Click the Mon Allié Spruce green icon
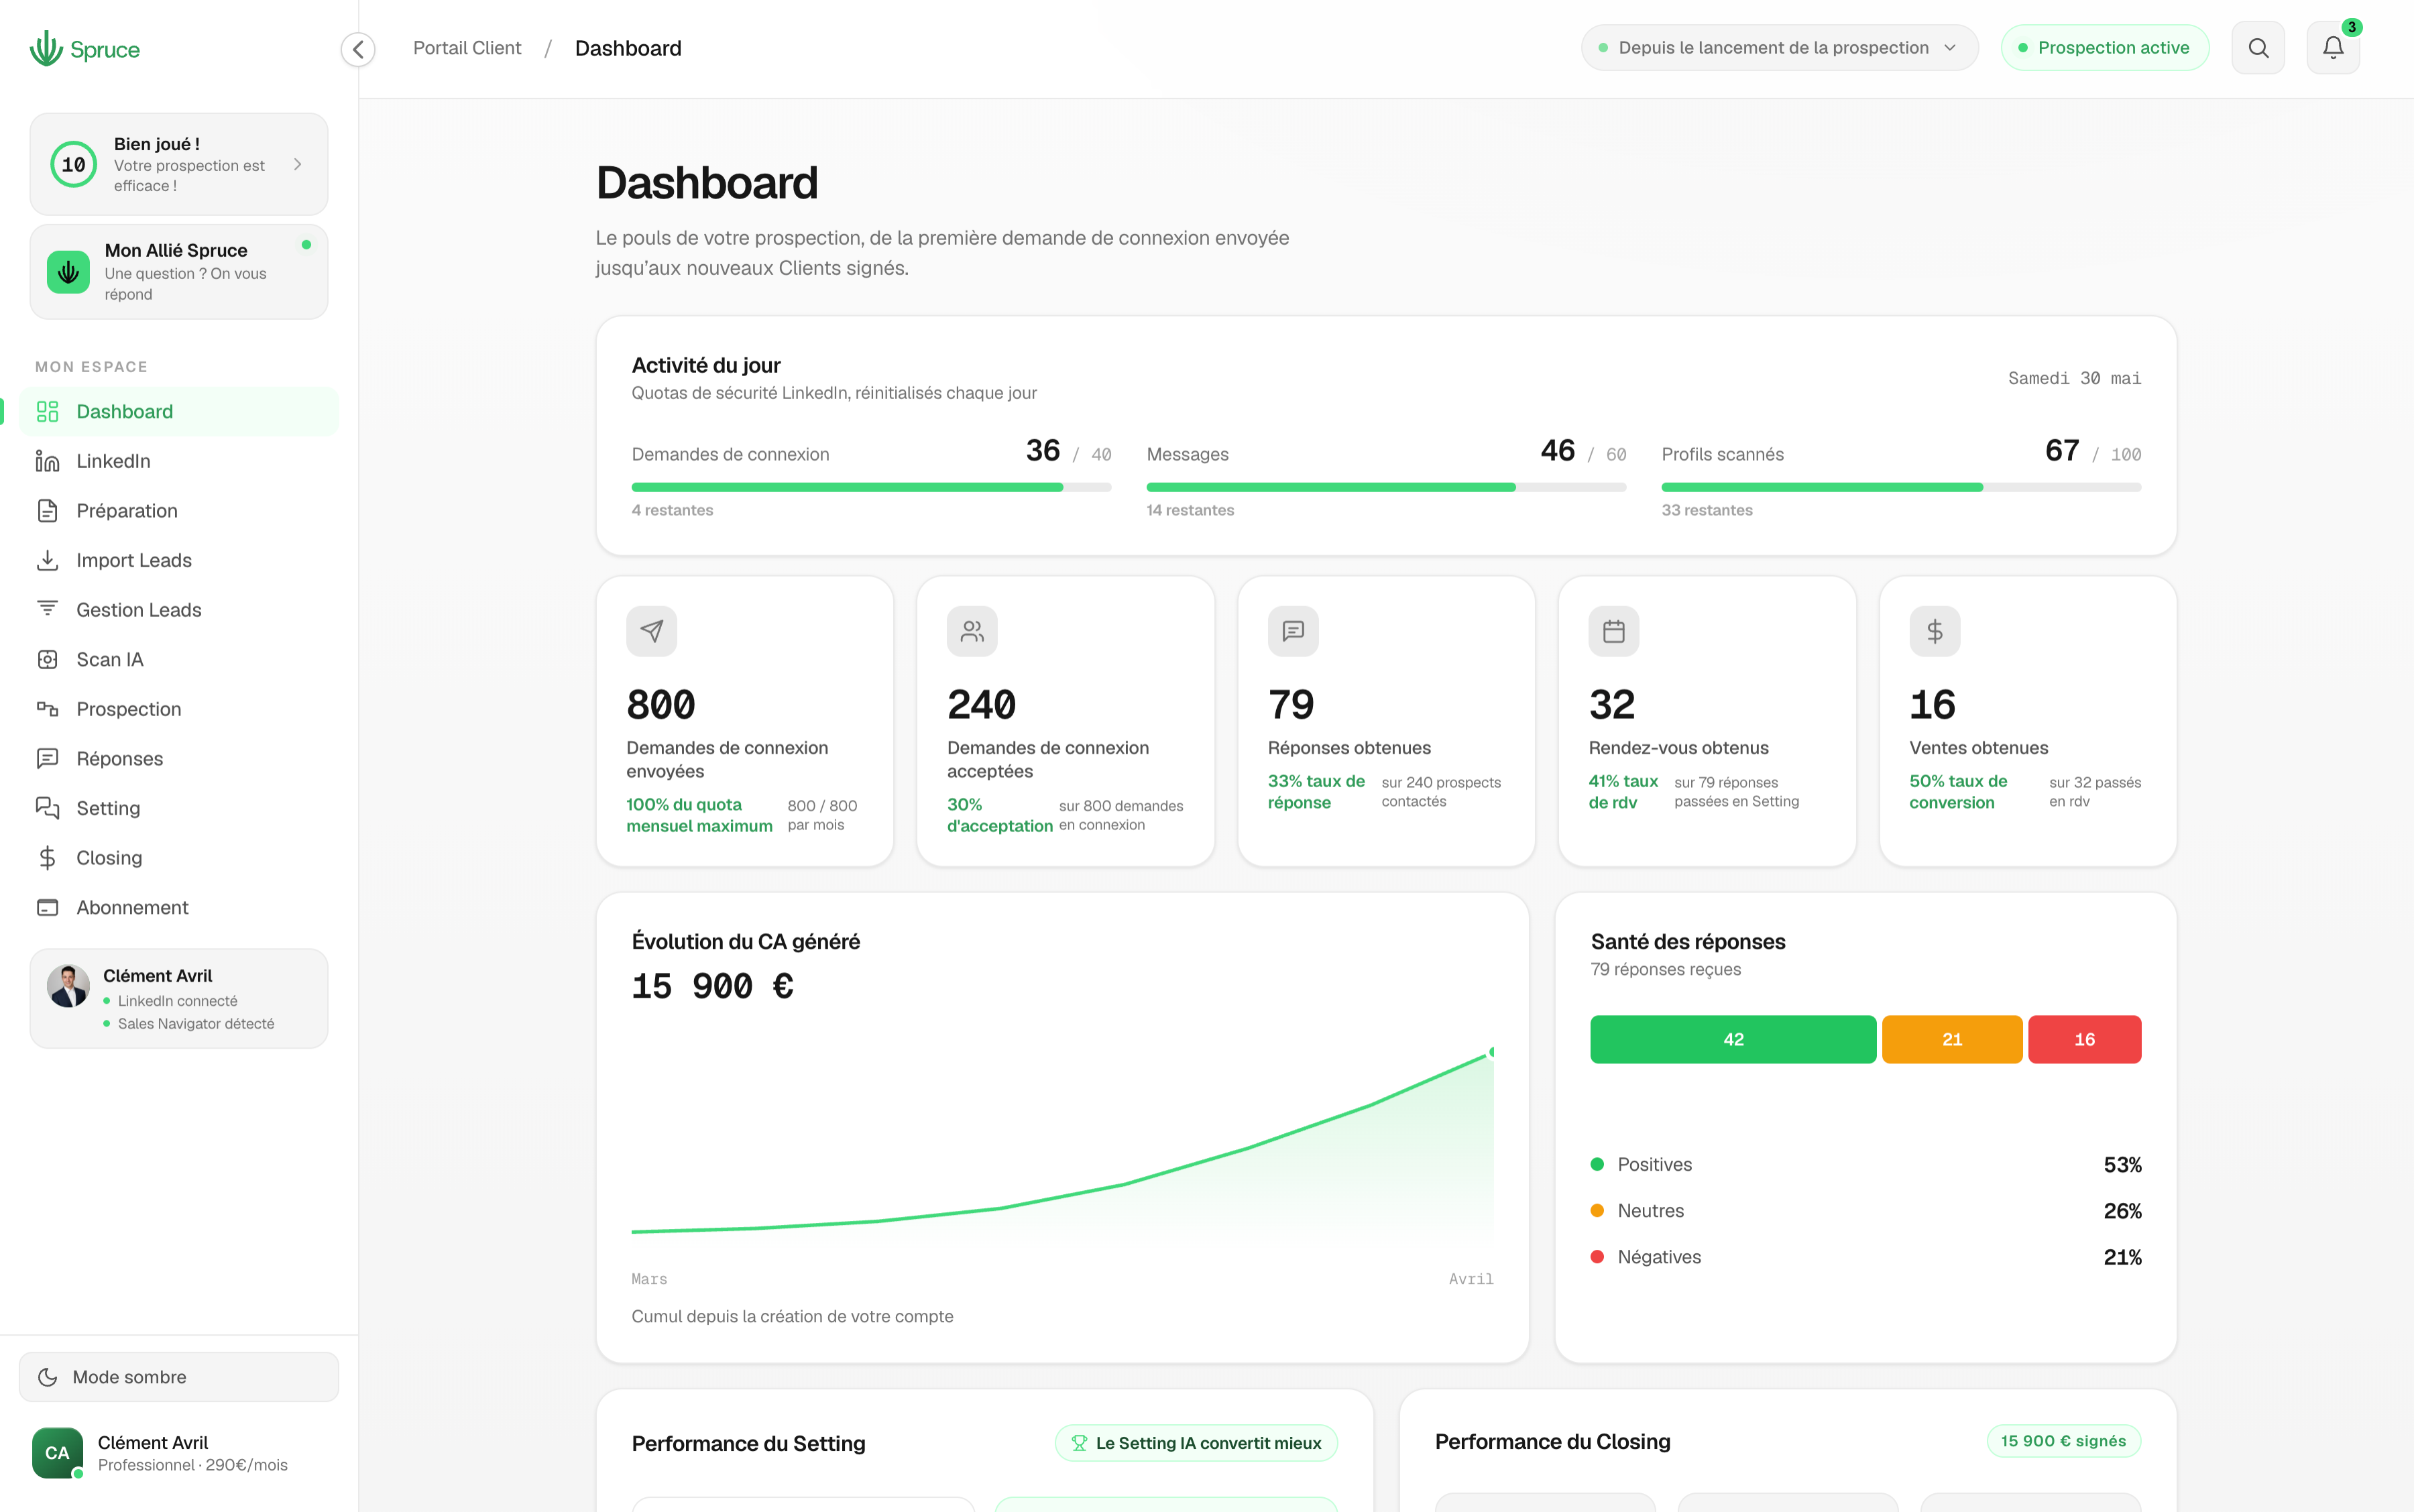Viewport: 2414px width, 1512px height. [68, 272]
